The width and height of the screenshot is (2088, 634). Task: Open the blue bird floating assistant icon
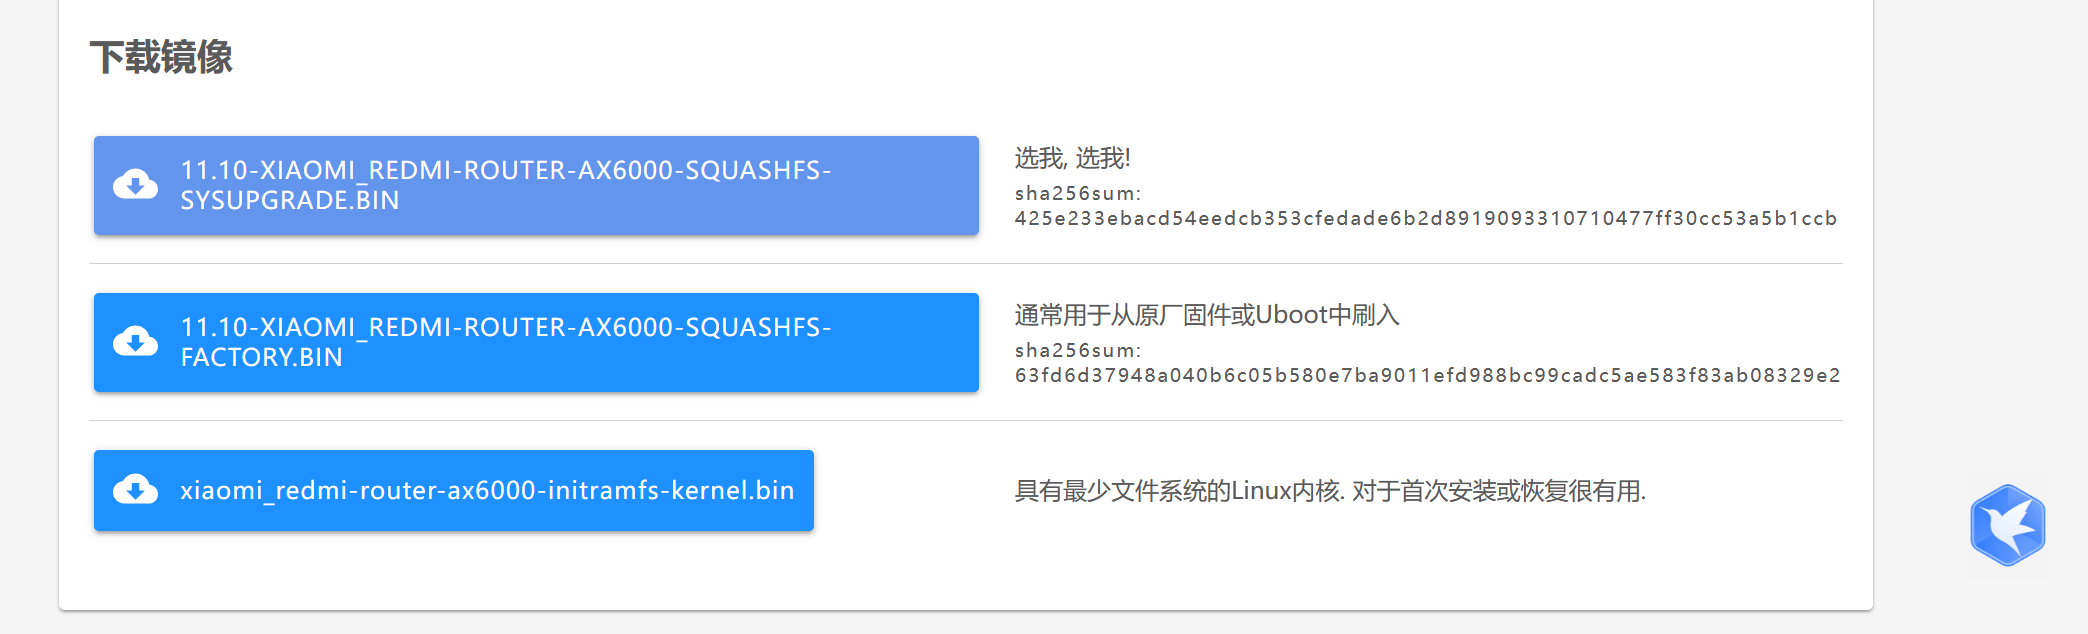(2007, 525)
